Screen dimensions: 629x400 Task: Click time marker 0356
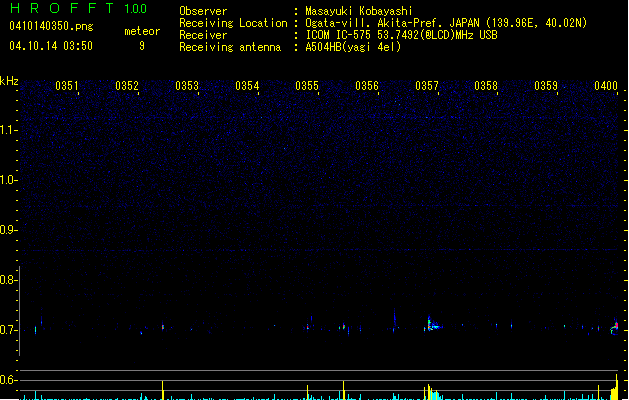[367, 86]
